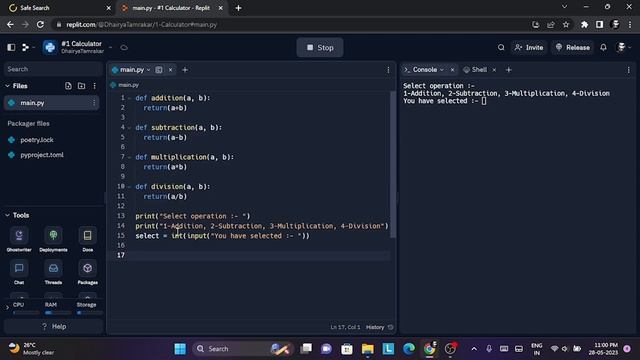Open the #1 Calculator title dropdown
Screen dimensions: 640x360
pyautogui.click(x=110, y=48)
